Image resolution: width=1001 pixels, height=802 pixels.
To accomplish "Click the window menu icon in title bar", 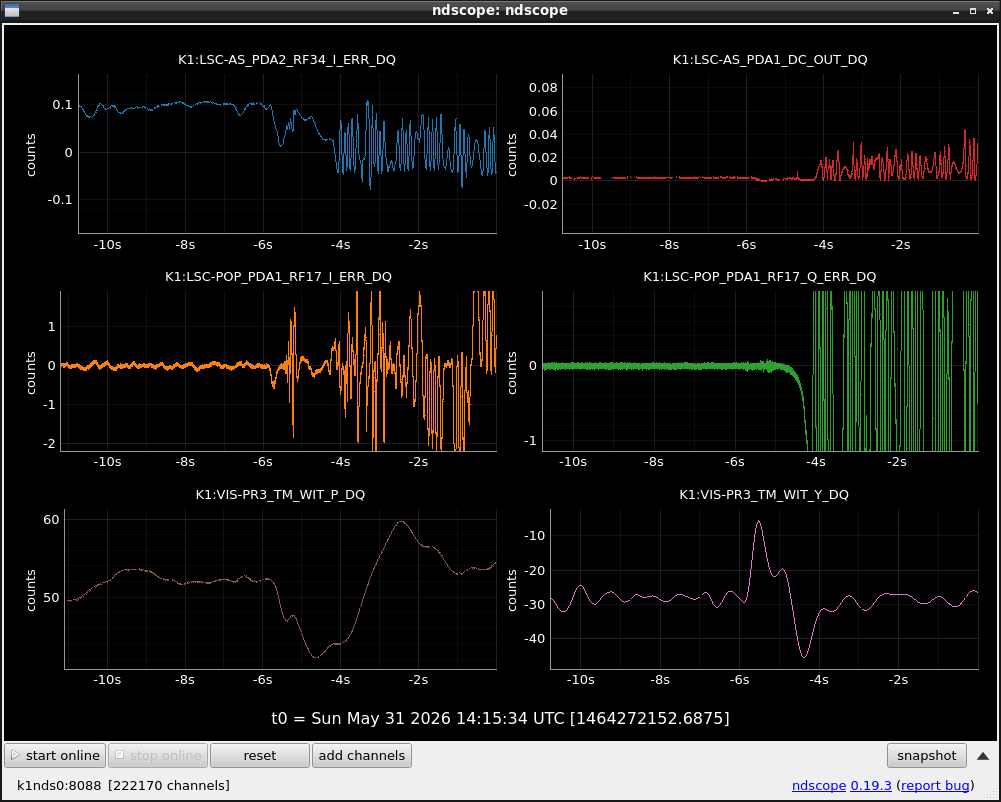I will 11,10.
